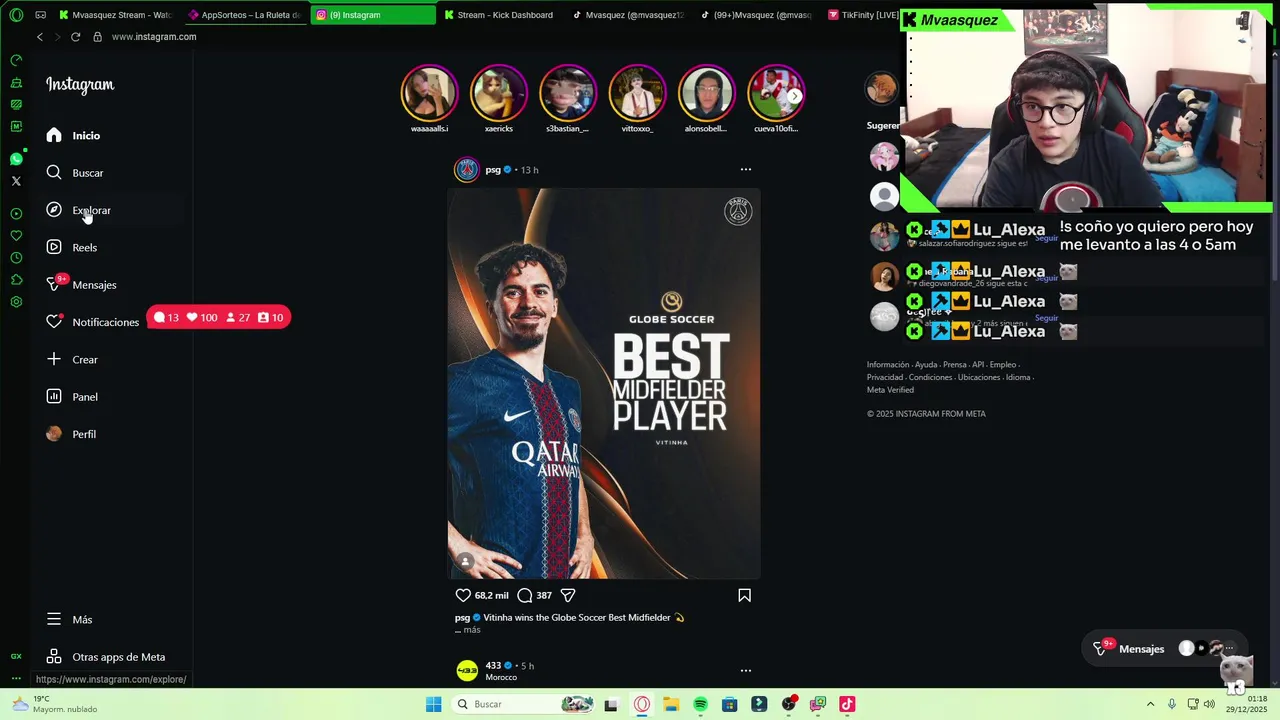
Task: Click the www.instagram.com address bar
Action: [154, 37]
